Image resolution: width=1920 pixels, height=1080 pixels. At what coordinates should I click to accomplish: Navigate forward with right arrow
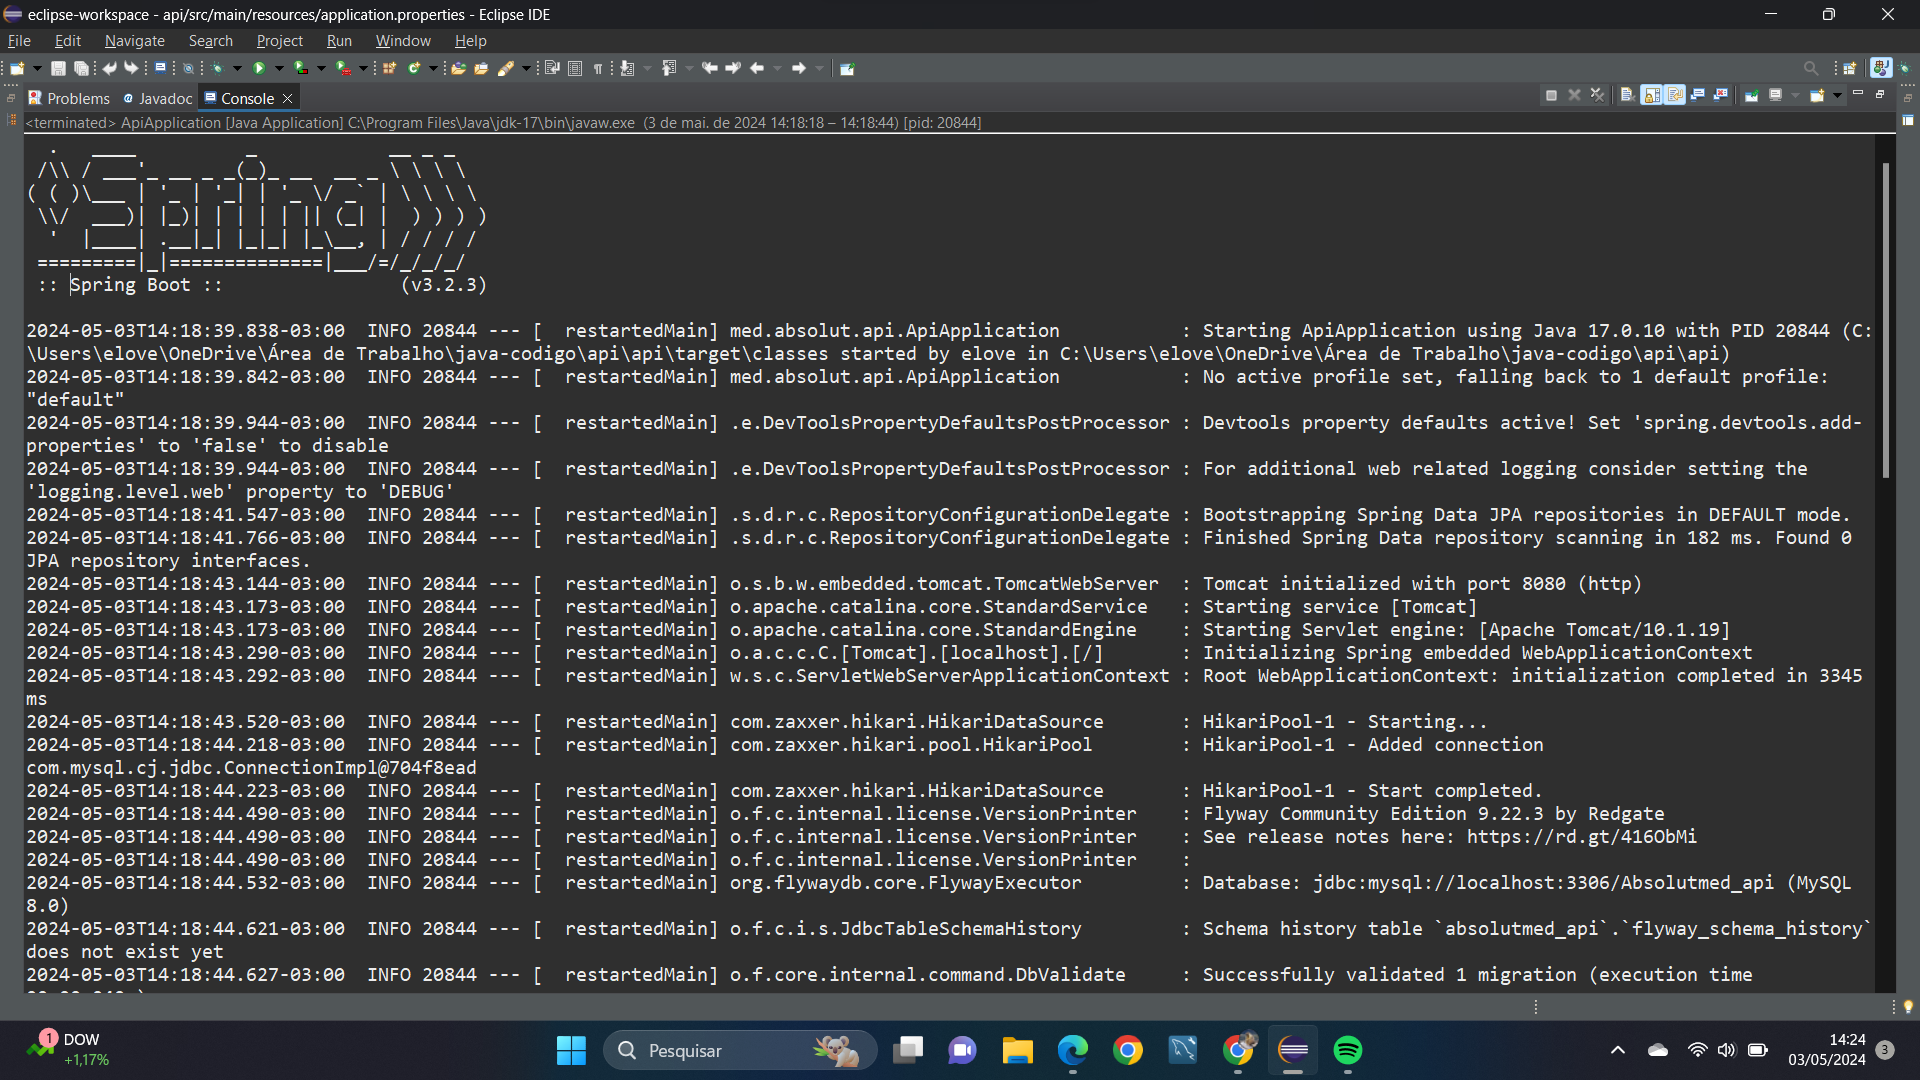(799, 68)
